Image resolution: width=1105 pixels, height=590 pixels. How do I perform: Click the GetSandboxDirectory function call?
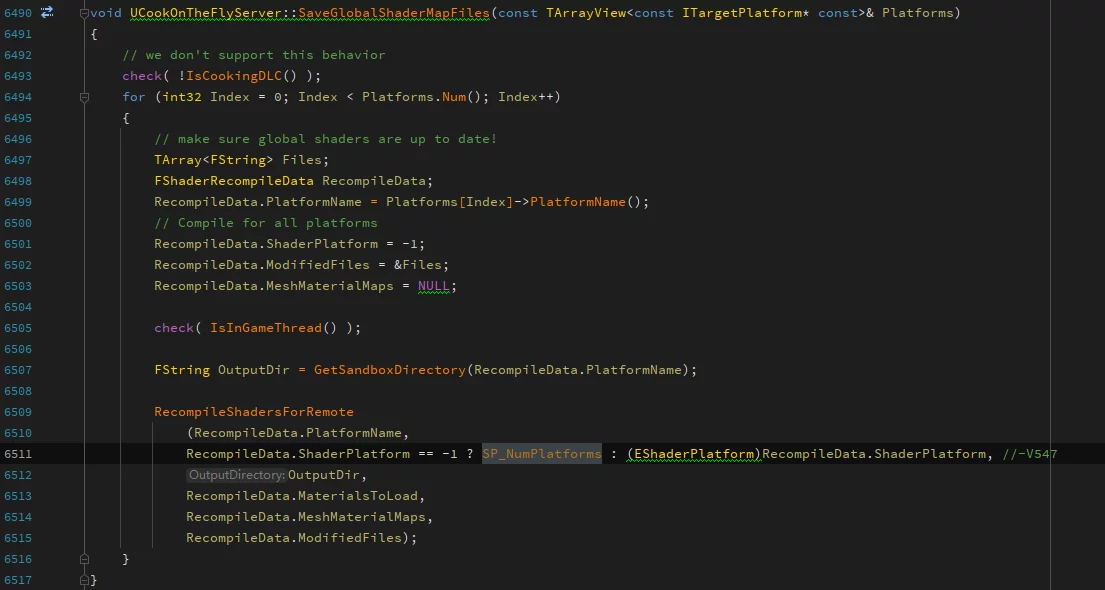(390, 370)
